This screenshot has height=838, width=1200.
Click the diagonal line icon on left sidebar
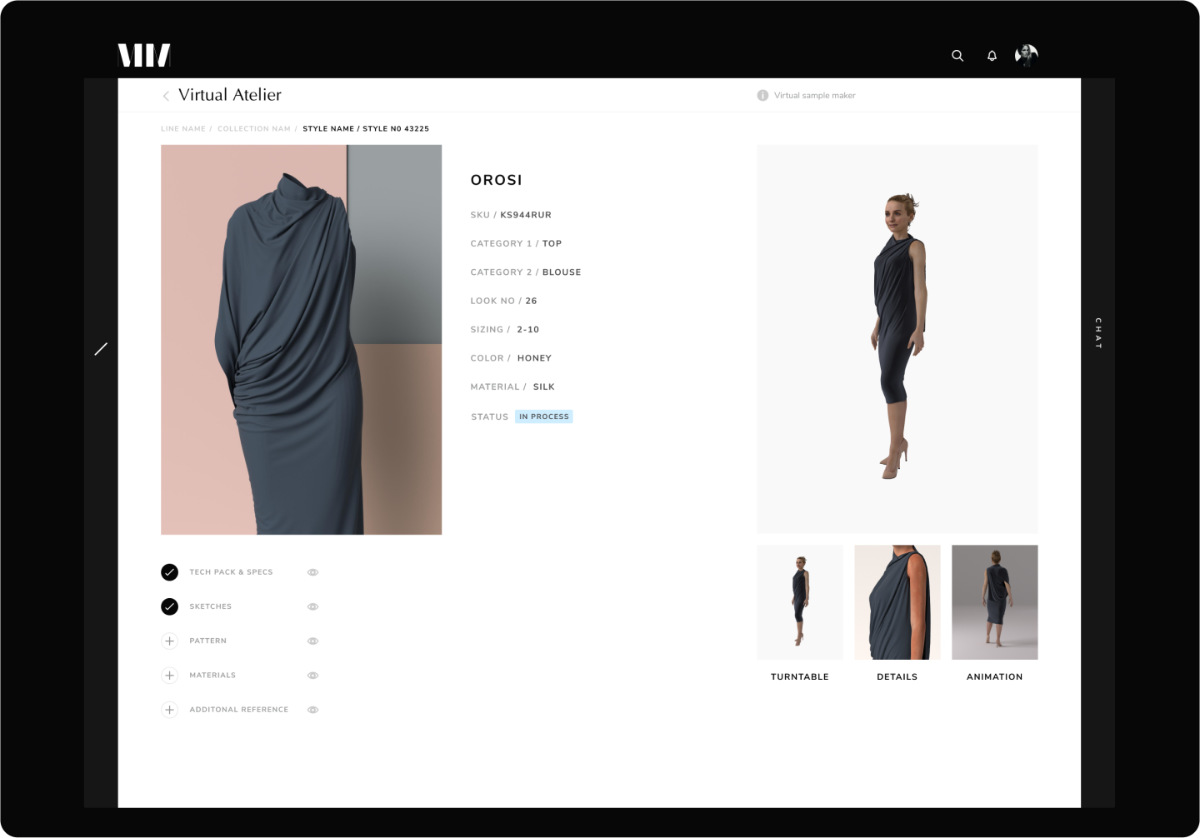coord(101,349)
